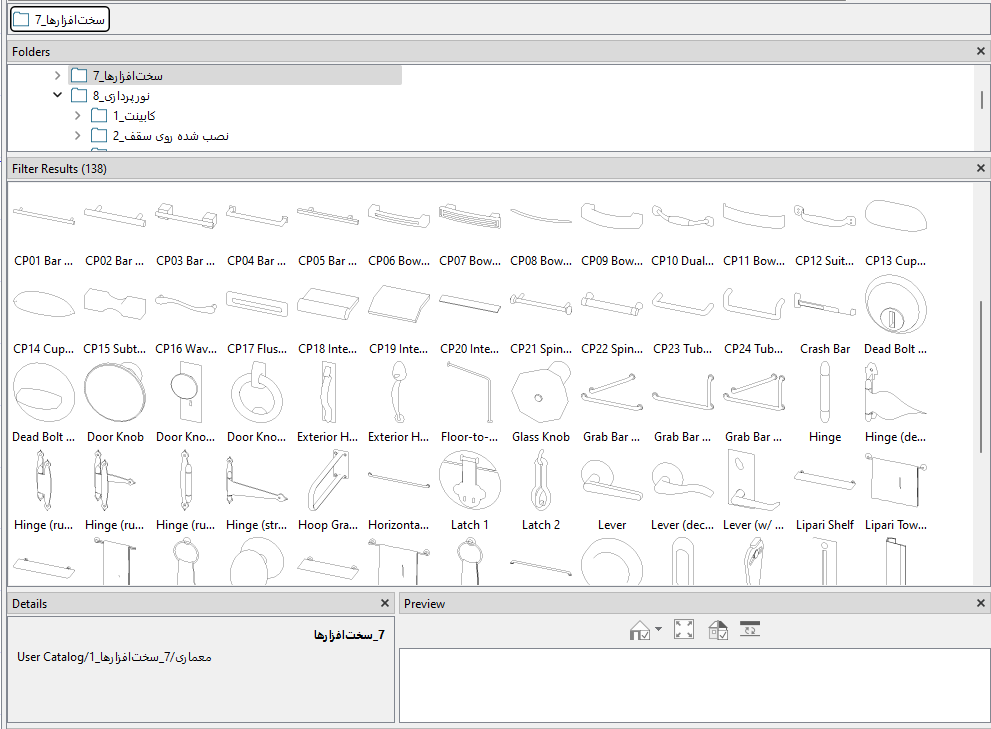Click the سخت‌افزارها_7 breadcrumb button at top
The width and height of the screenshot is (991, 729).
pyautogui.click(x=60, y=19)
